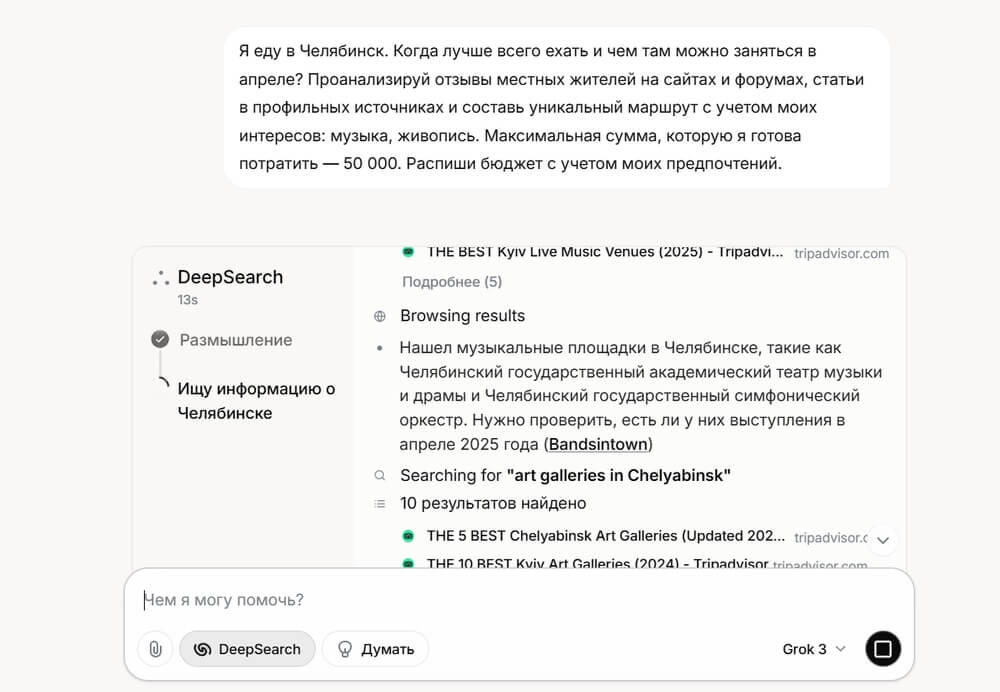Screen dimensions: 1000x692
Task: Open the Grok 3 model dropdown
Action: point(813,649)
